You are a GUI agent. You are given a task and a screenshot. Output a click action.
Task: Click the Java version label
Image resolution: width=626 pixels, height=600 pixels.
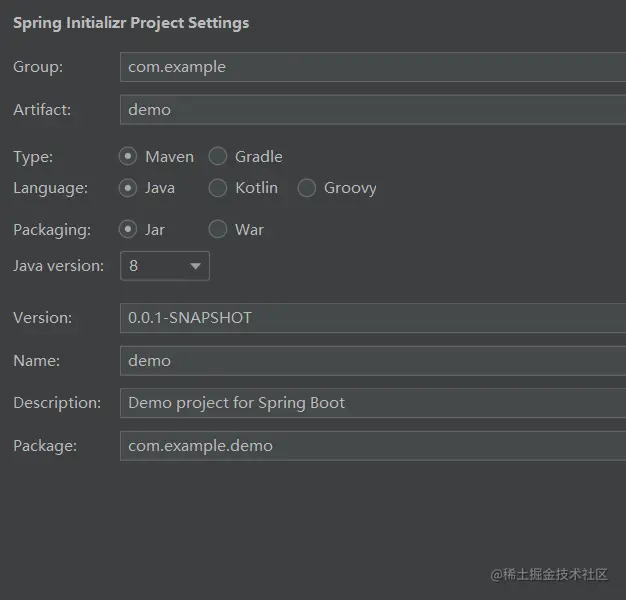point(59,266)
